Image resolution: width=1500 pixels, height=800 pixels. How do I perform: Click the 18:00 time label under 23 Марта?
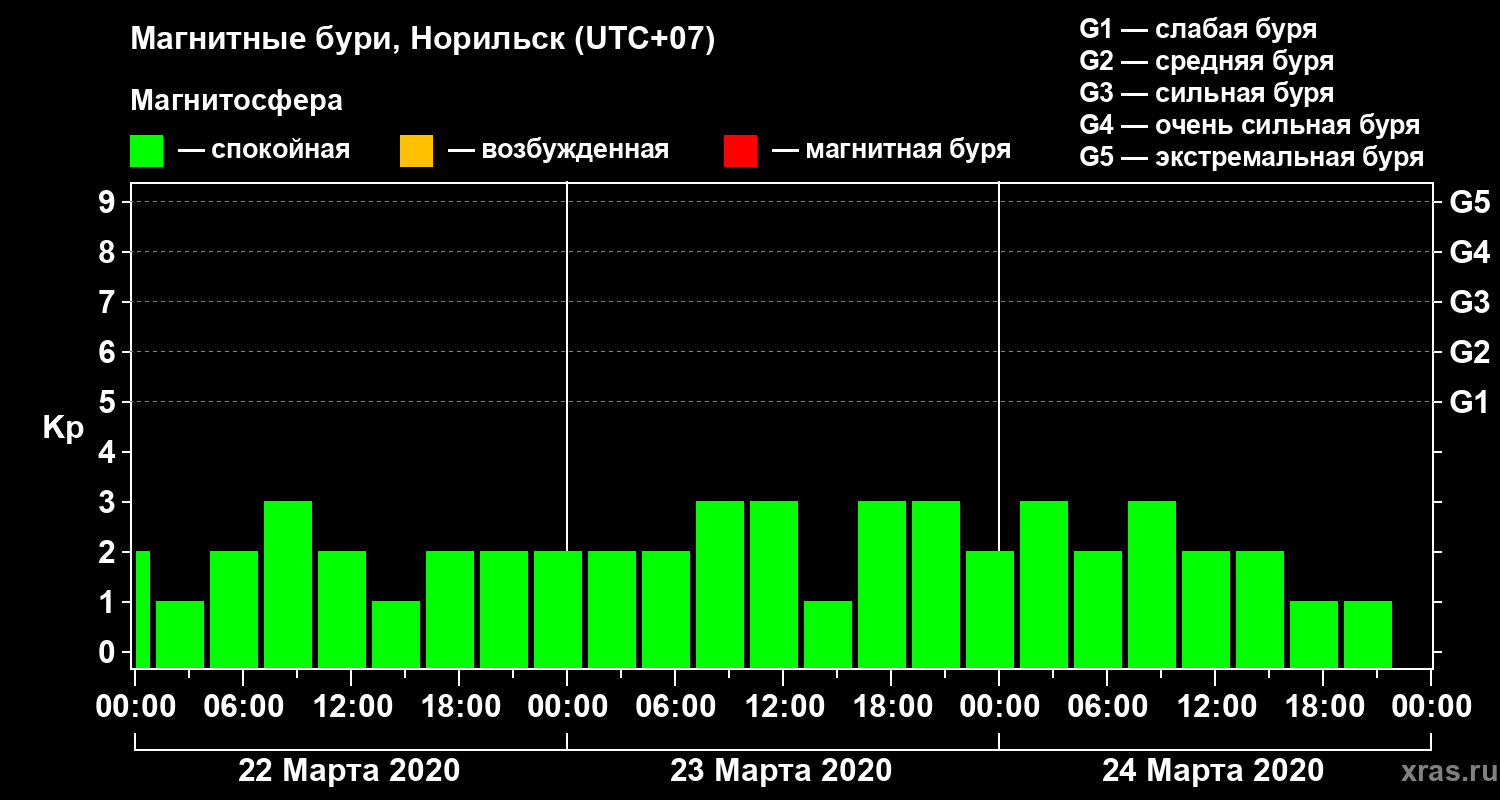point(891,706)
